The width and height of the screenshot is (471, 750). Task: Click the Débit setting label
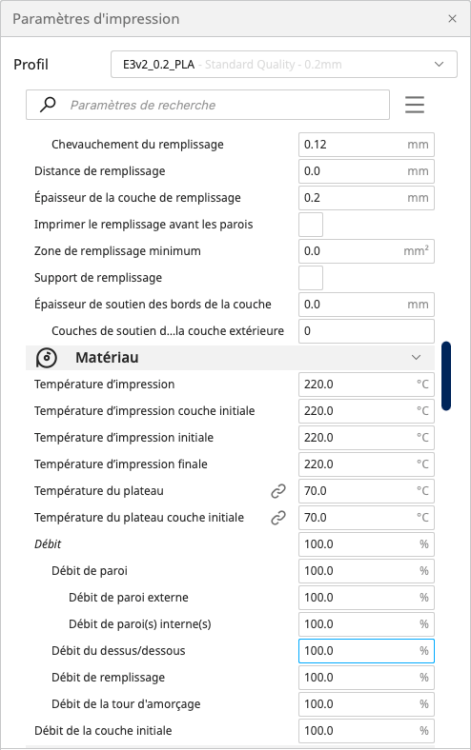pos(48,544)
